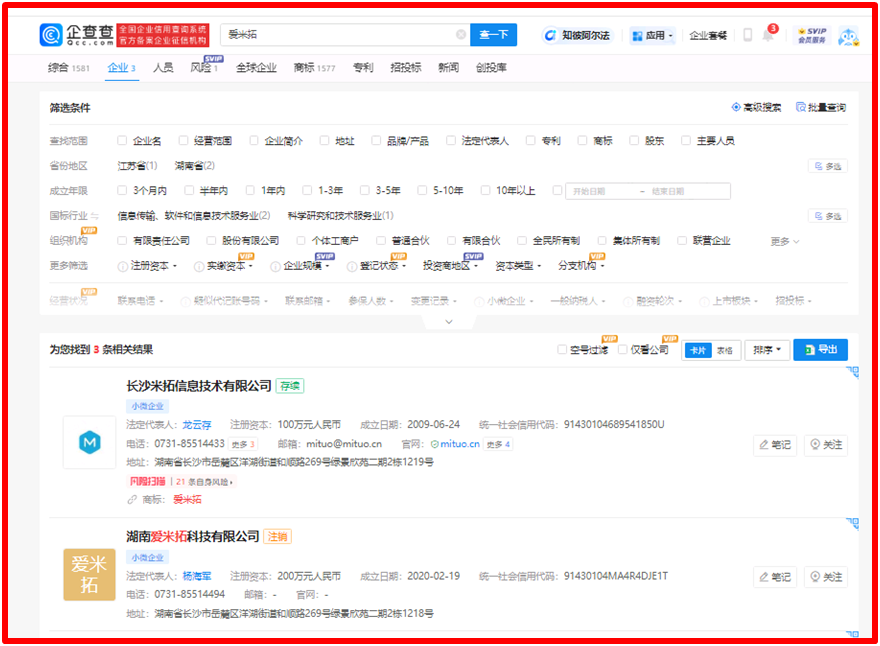Viewport: 880px width, 646px height.
Task: Click 长沙米拓 company logo thumbnail
Action: pos(89,442)
